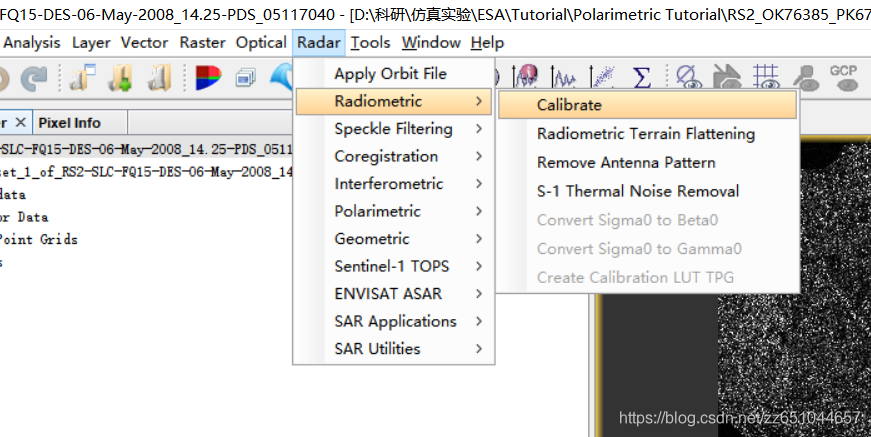The image size is (871, 437).
Task: Open Information histogram icon with red ball
Action: pyautogui.click(x=525, y=76)
